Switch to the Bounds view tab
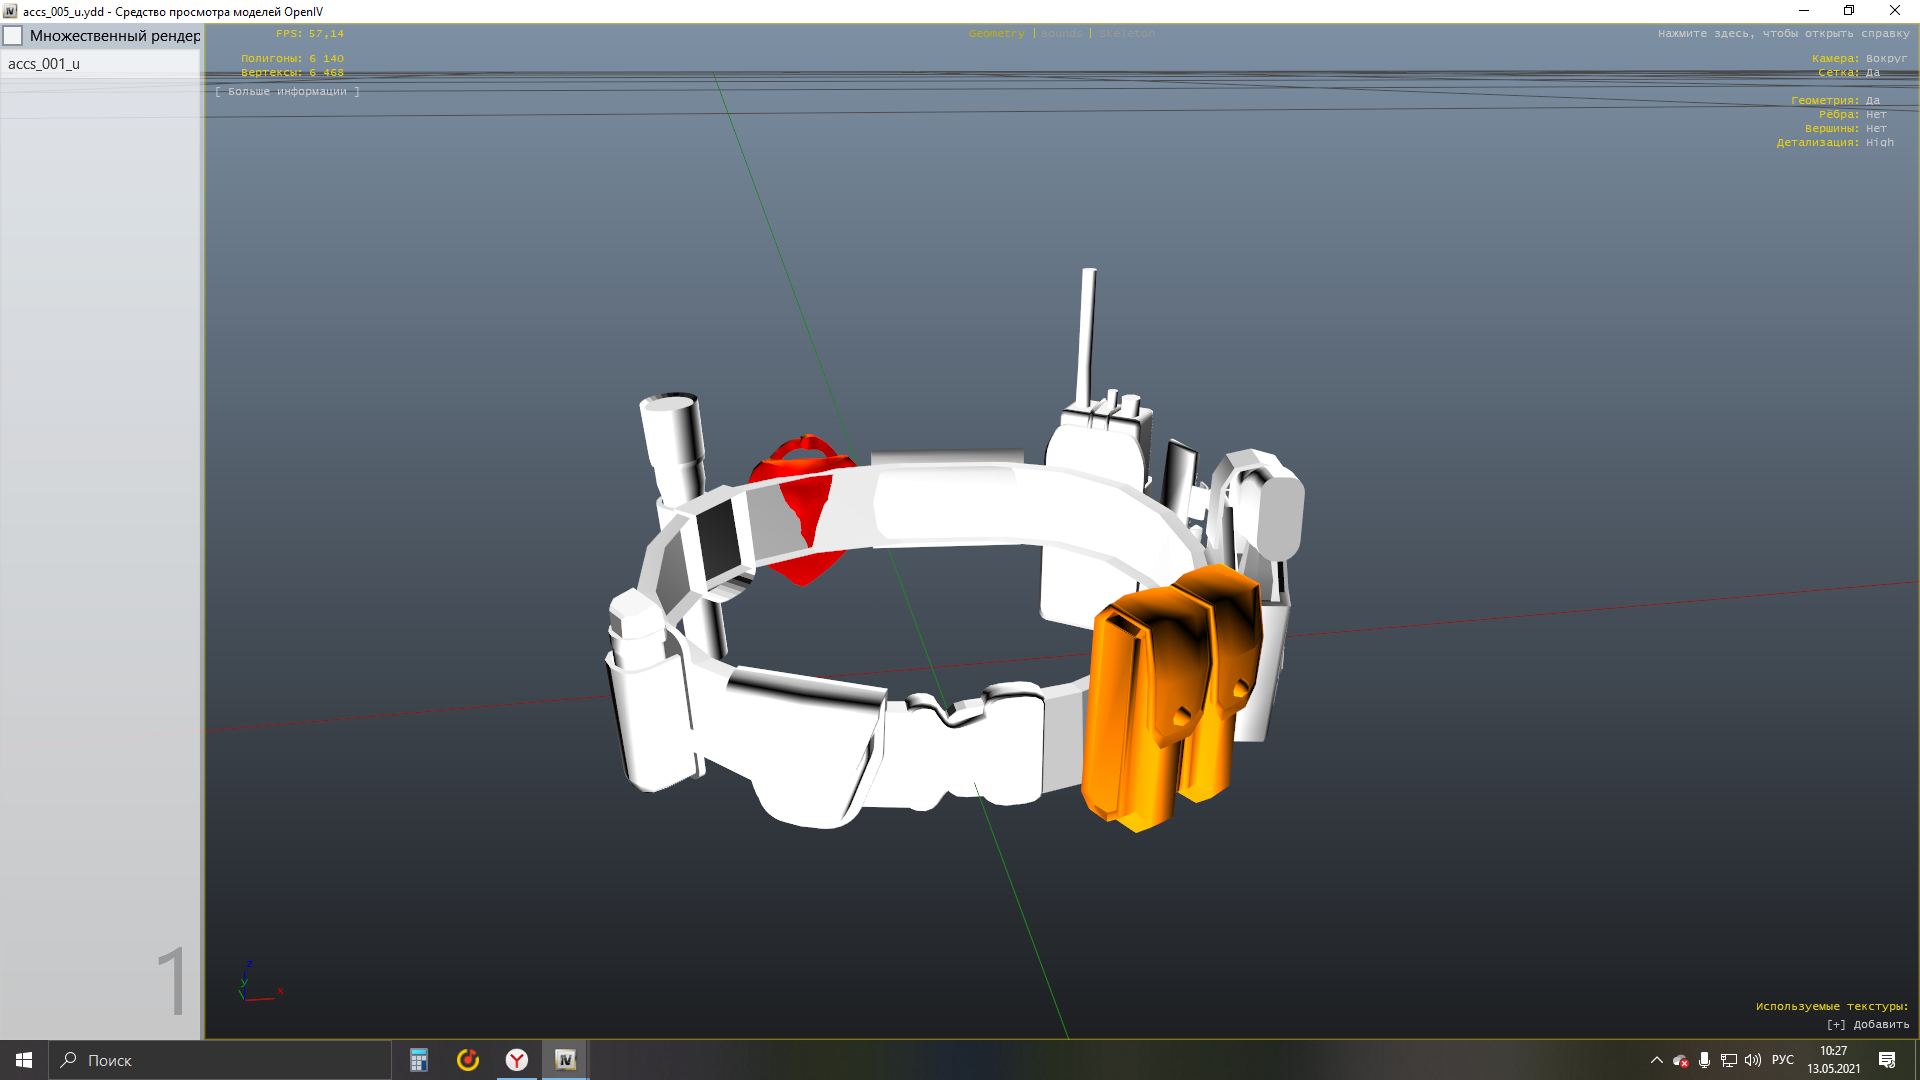1920x1080 pixels. 1061,34
